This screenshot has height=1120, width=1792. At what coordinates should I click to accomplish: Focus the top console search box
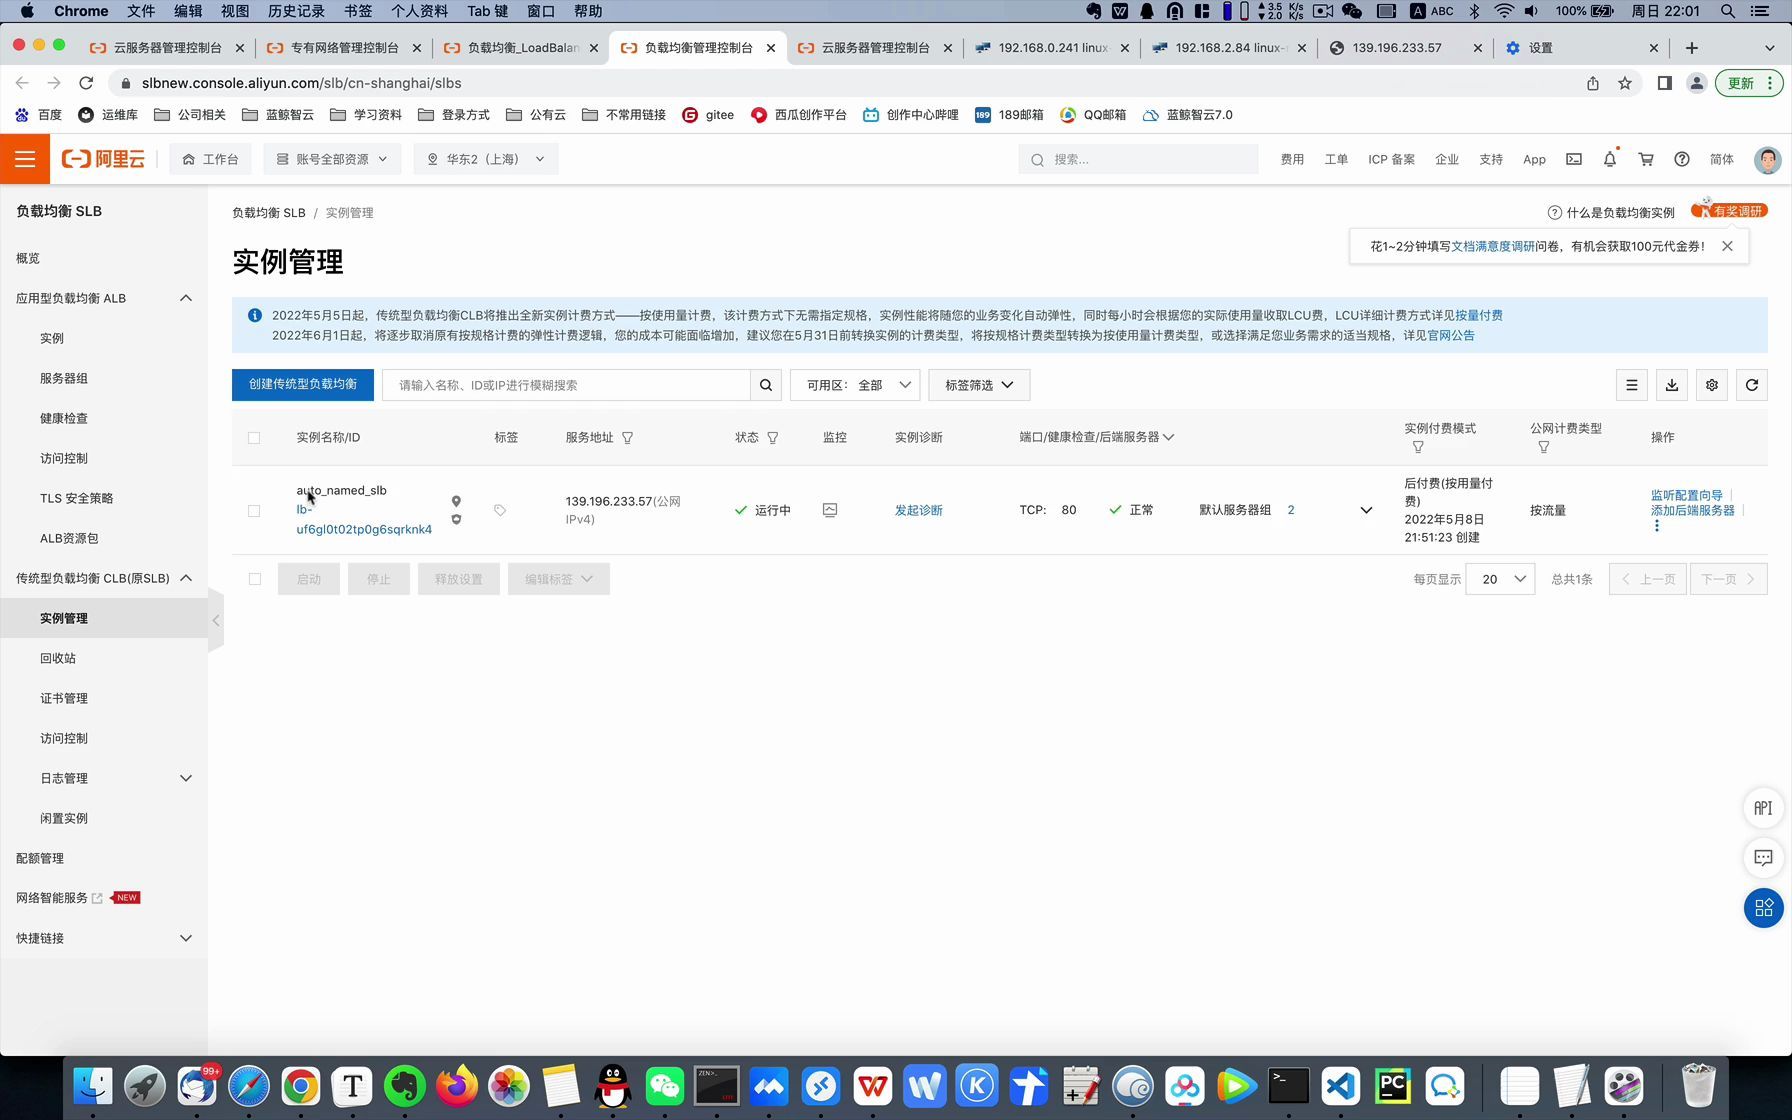(x=1138, y=159)
